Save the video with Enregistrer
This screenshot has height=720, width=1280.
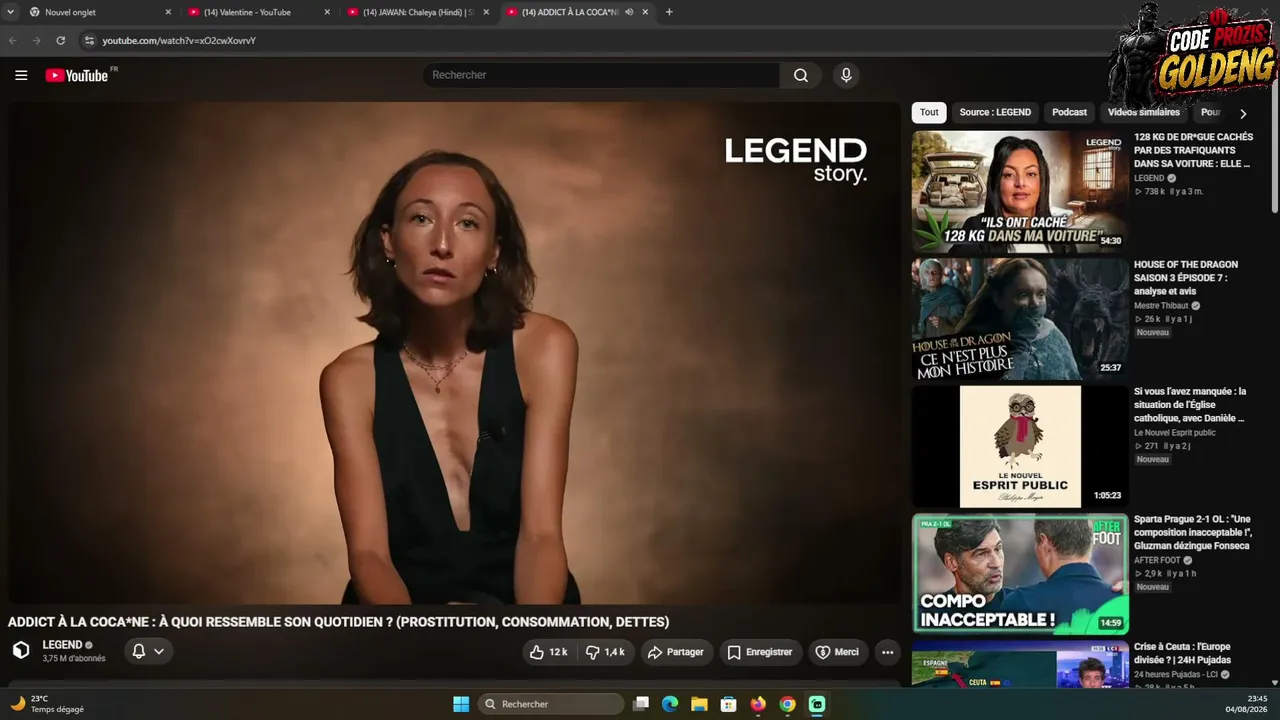click(x=760, y=652)
